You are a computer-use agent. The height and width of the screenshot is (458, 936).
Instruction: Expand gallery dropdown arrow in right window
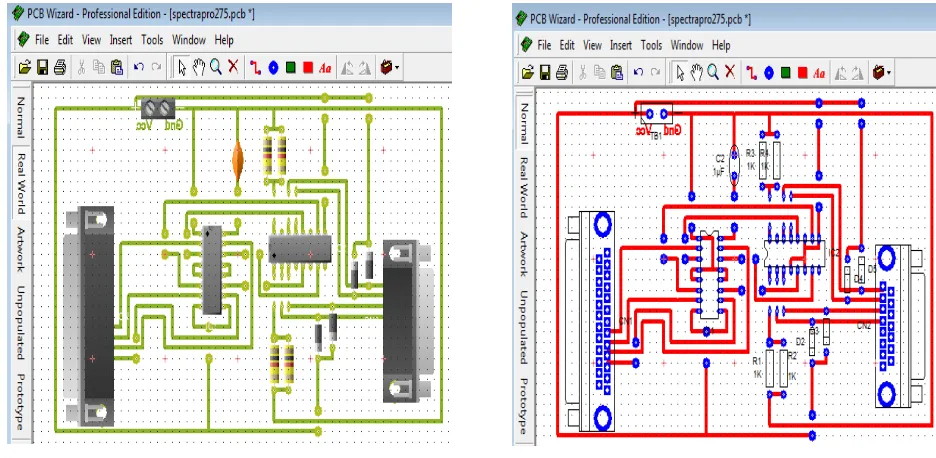coord(889,73)
